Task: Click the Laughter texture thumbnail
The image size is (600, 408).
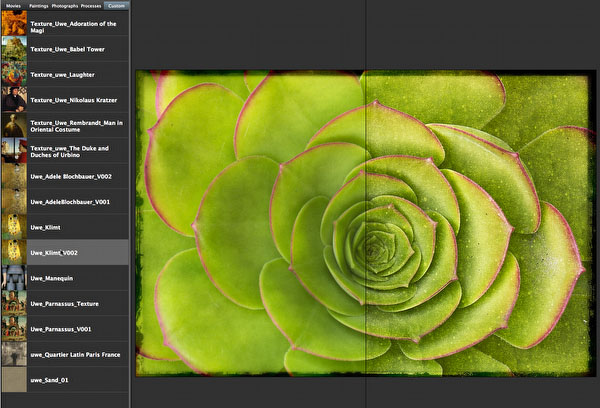Action: pos(14,74)
